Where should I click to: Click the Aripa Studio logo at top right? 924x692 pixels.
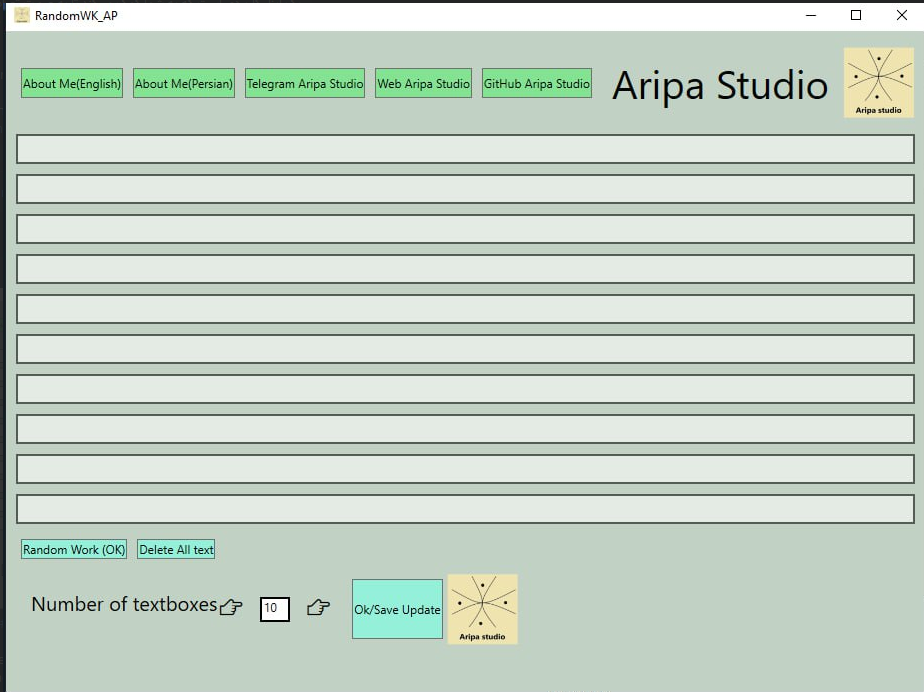(x=879, y=83)
